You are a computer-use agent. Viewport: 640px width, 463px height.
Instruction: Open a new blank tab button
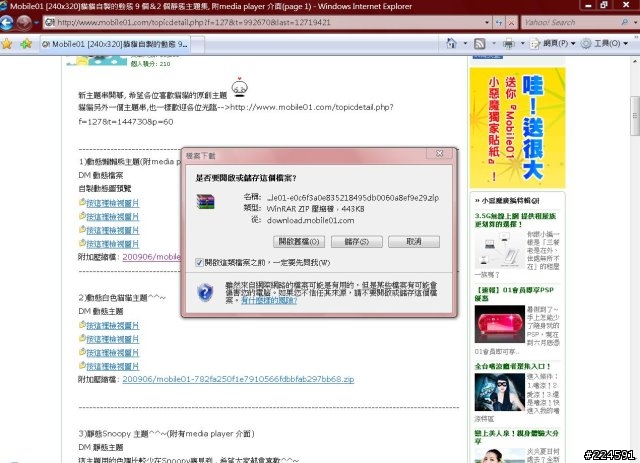pos(198,45)
